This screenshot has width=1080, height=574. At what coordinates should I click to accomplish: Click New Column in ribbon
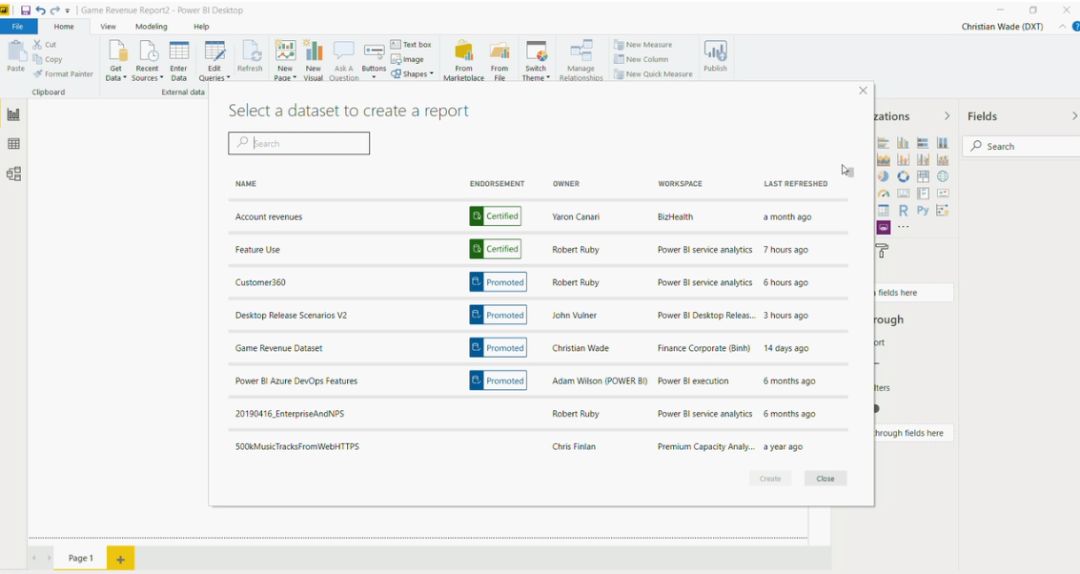point(641,59)
